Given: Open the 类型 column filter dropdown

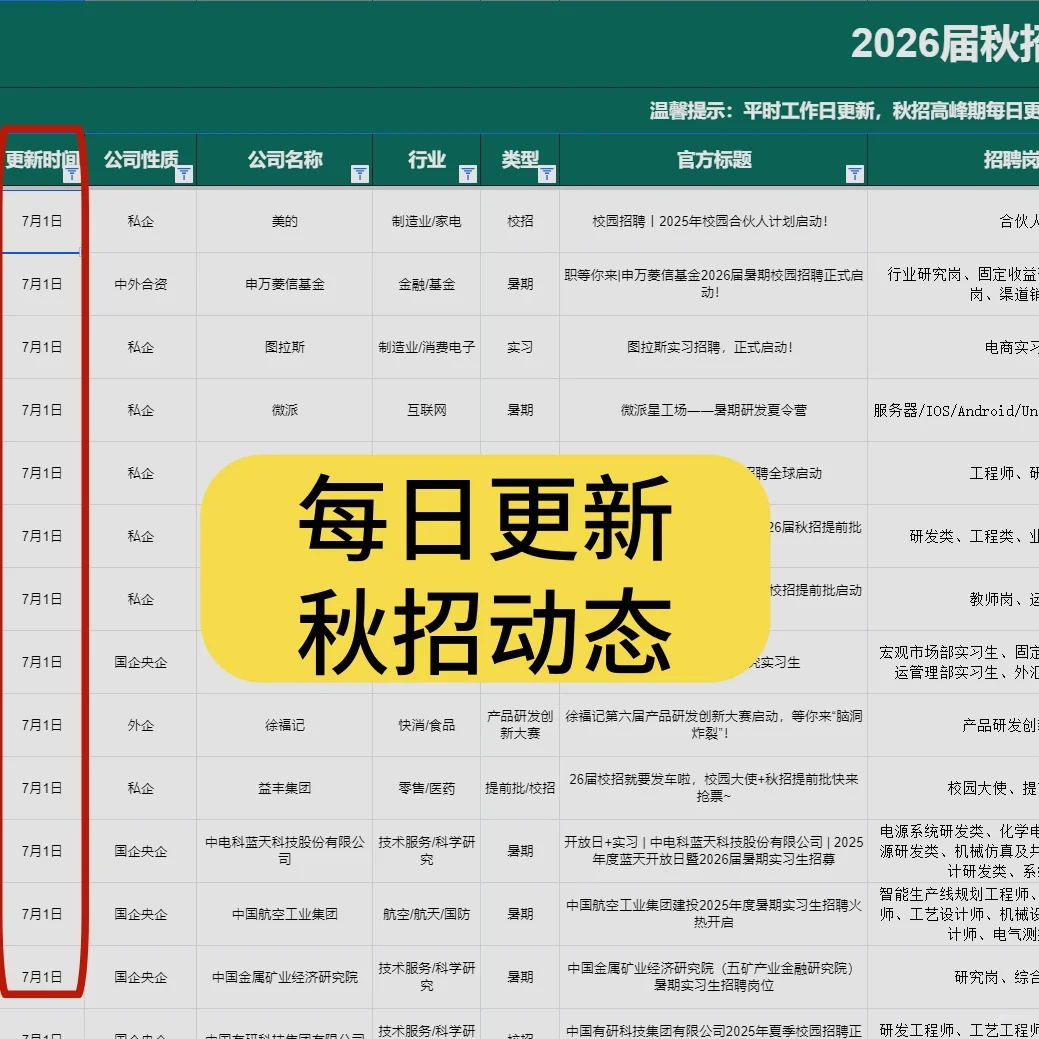Looking at the screenshot, I should tap(547, 174).
